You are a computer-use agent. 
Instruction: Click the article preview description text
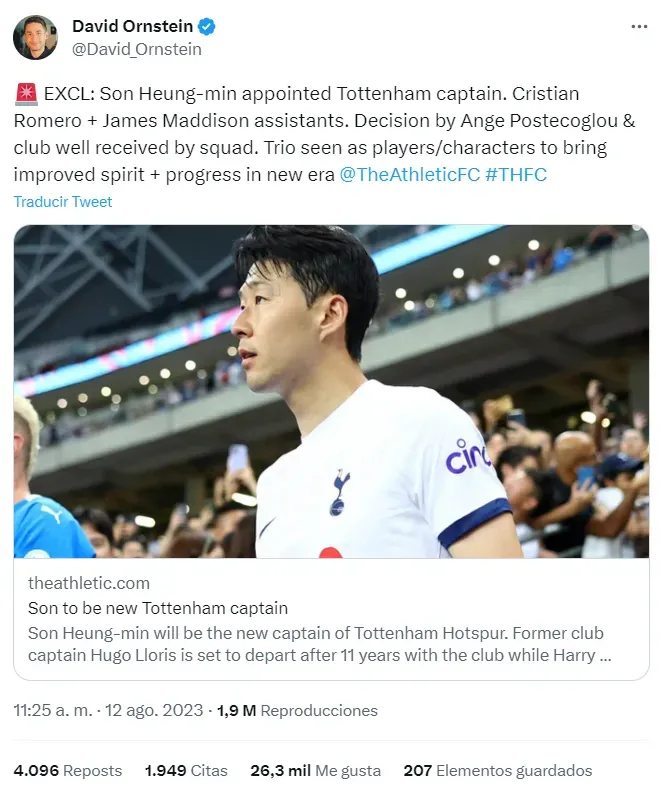(319, 644)
